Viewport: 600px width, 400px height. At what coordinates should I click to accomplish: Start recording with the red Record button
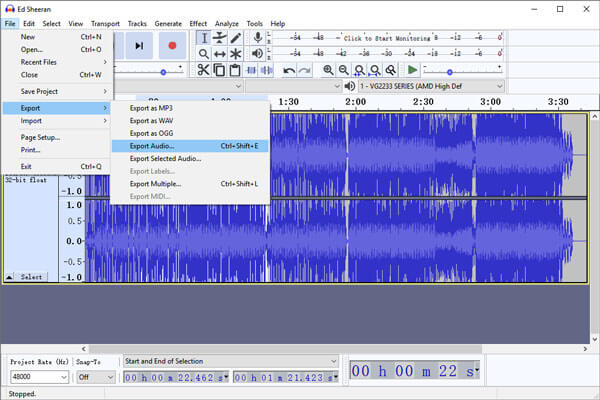[x=172, y=46]
